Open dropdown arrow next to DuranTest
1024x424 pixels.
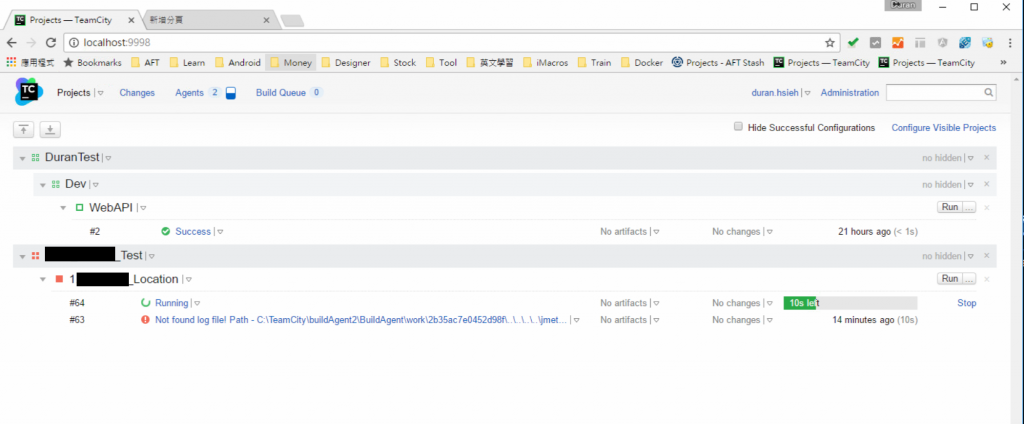(x=108, y=158)
